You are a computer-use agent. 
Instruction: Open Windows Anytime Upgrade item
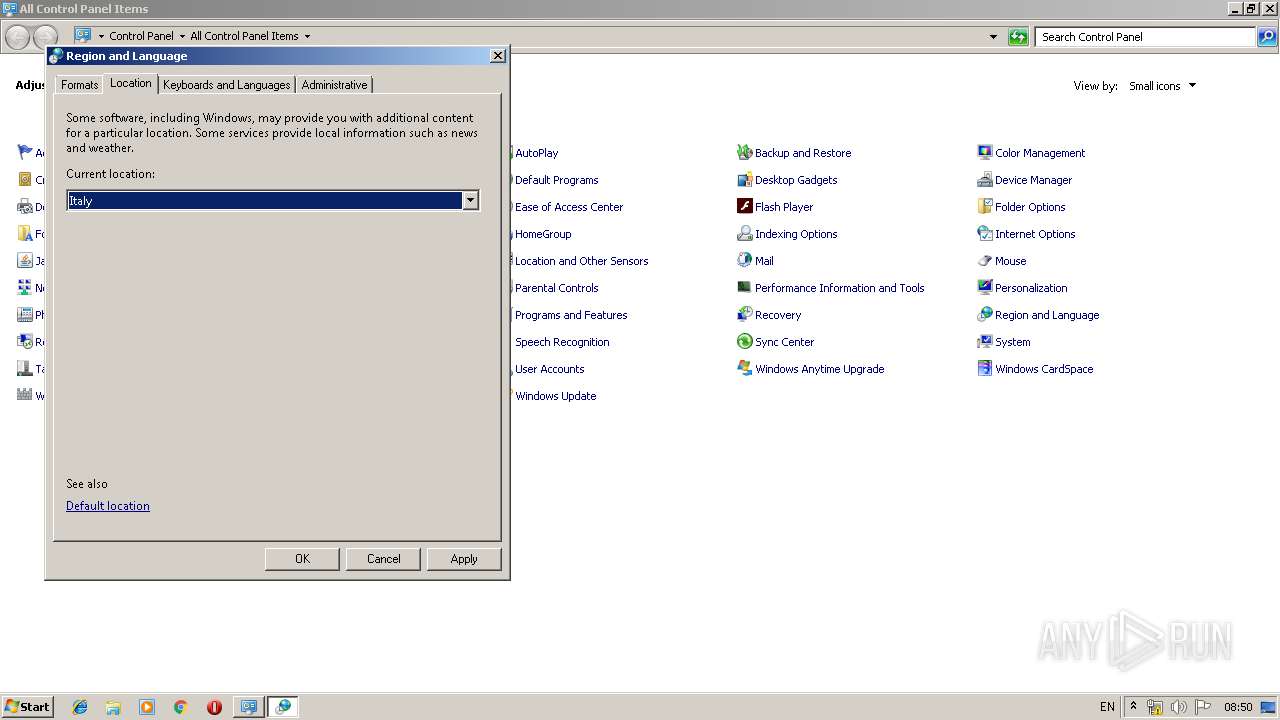click(810, 369)
